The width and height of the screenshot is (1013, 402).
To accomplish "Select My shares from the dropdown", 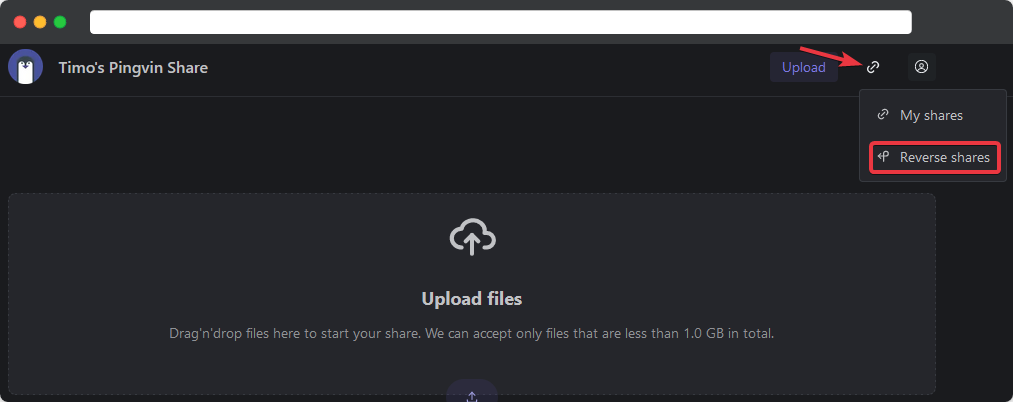I will (x=933, y=115).
